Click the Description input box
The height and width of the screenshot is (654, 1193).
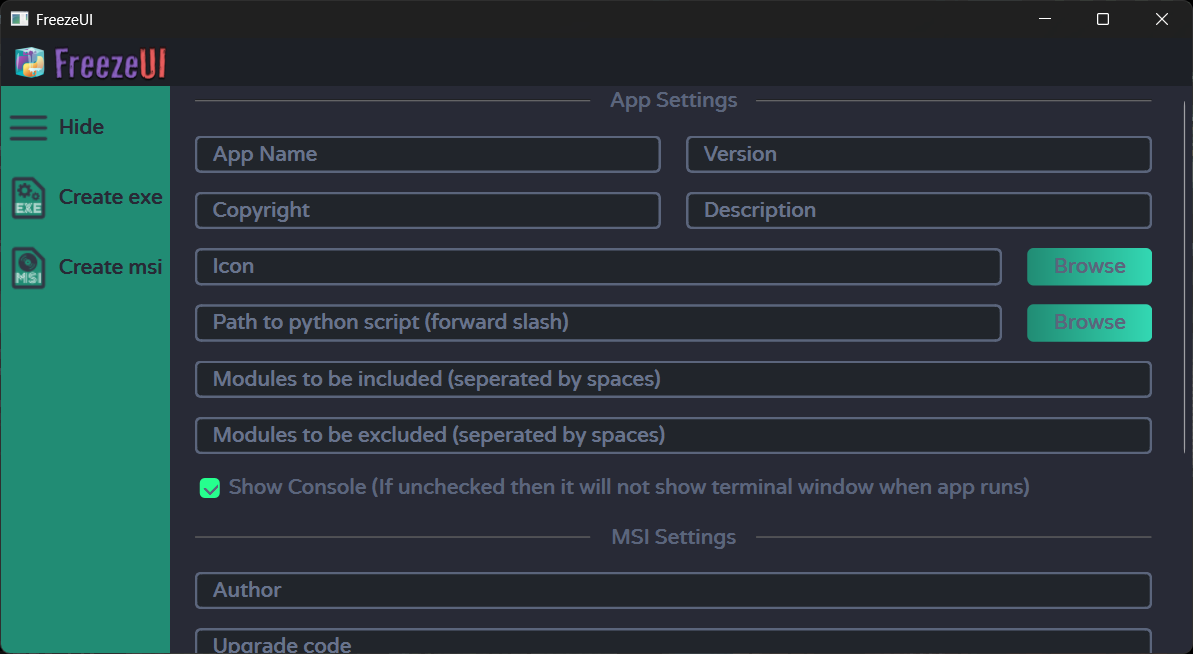[x=918, y=211]
